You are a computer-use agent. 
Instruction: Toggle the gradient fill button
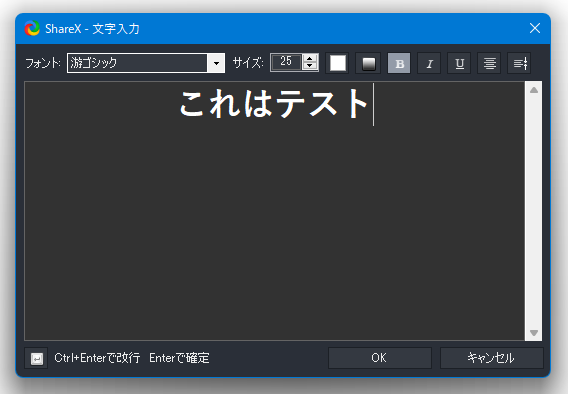[x=368, y=63]
